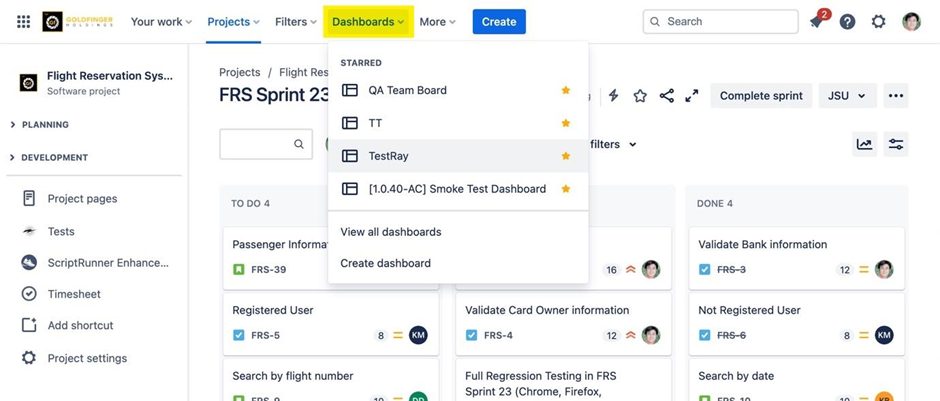
Task: Open the help question mark icon
Action: [x=847, y=22]
